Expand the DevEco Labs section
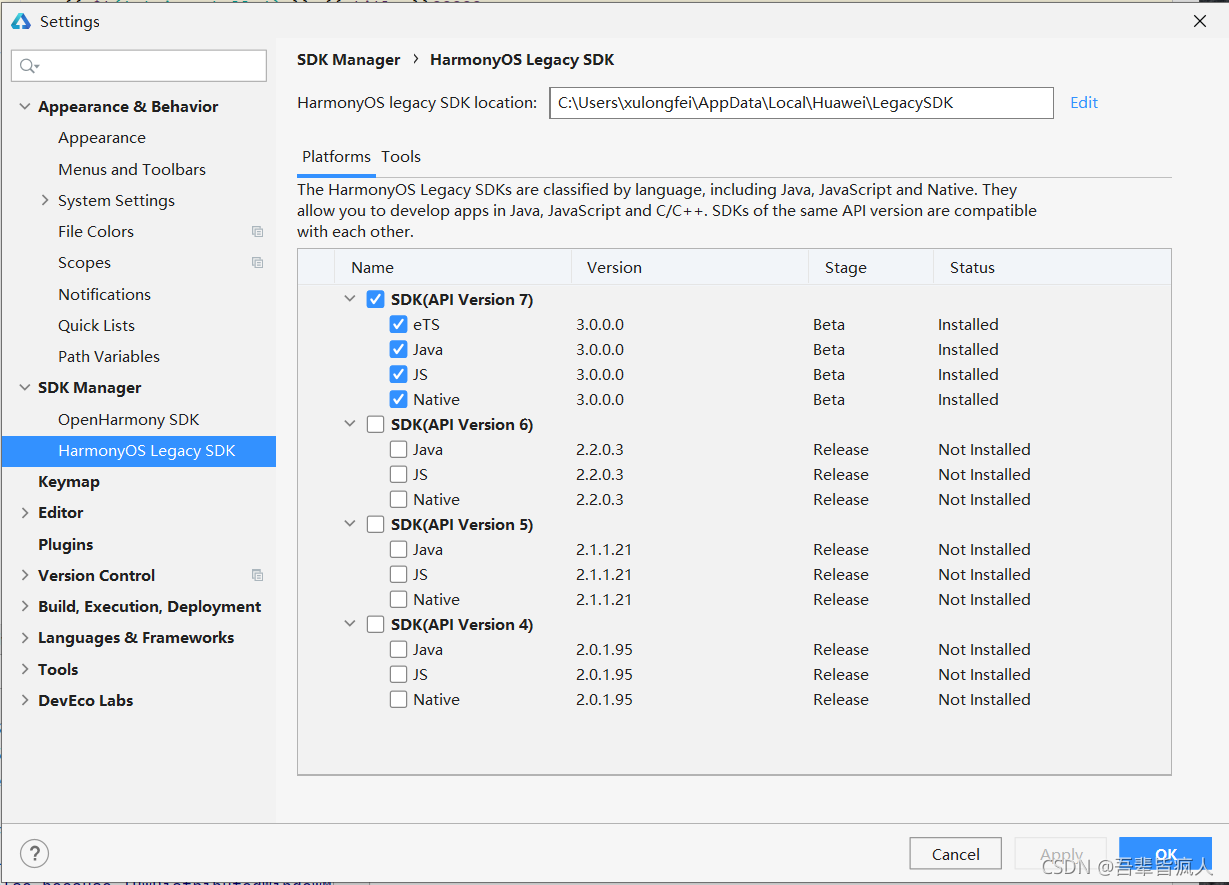Viewport: 1229px width, 885px height. pos(25,701)
